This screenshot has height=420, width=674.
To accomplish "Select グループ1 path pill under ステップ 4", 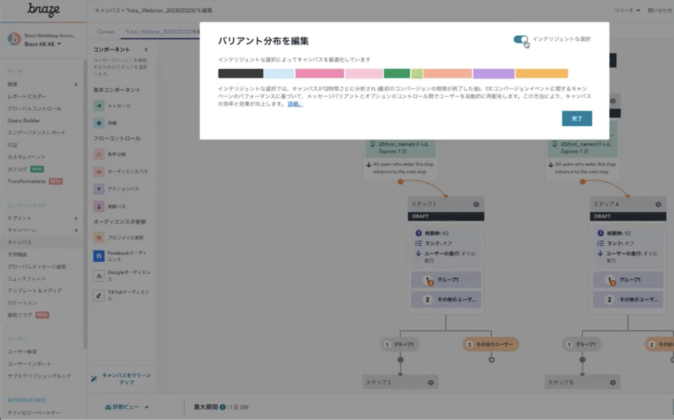I will click(x=582, y=344).
